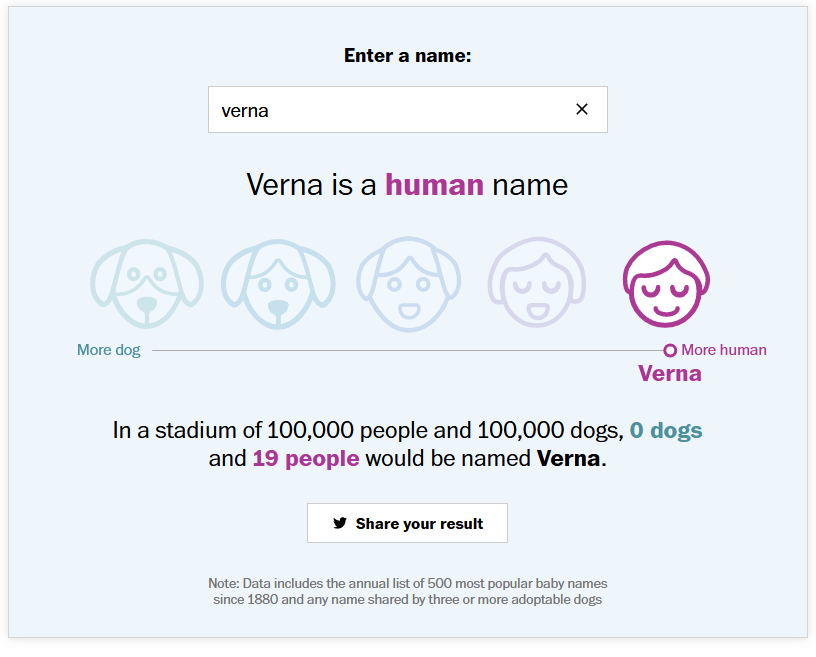Choose the middle half-dog half-human face icon
The width and height of the screenshot is (816, 657).
pos(408,283)
